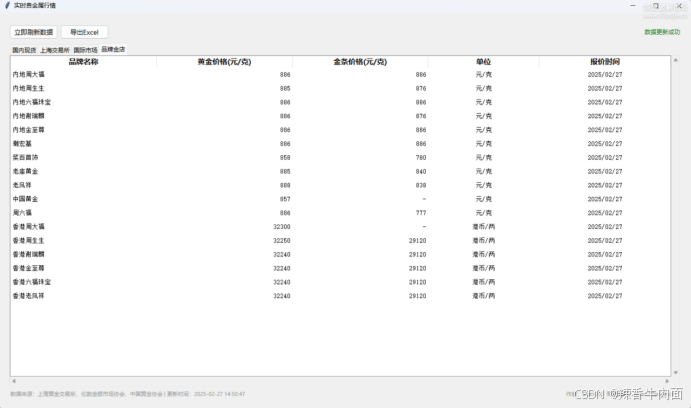Click gold price 32250 for 香港周生生
This screenshot has height=408, width=691.
coord(282,241)
